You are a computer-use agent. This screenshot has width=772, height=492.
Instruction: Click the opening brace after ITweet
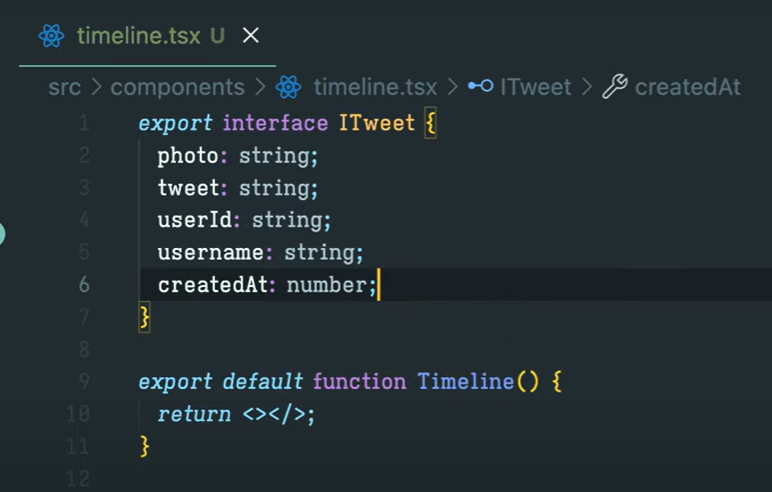click(430, 123)
